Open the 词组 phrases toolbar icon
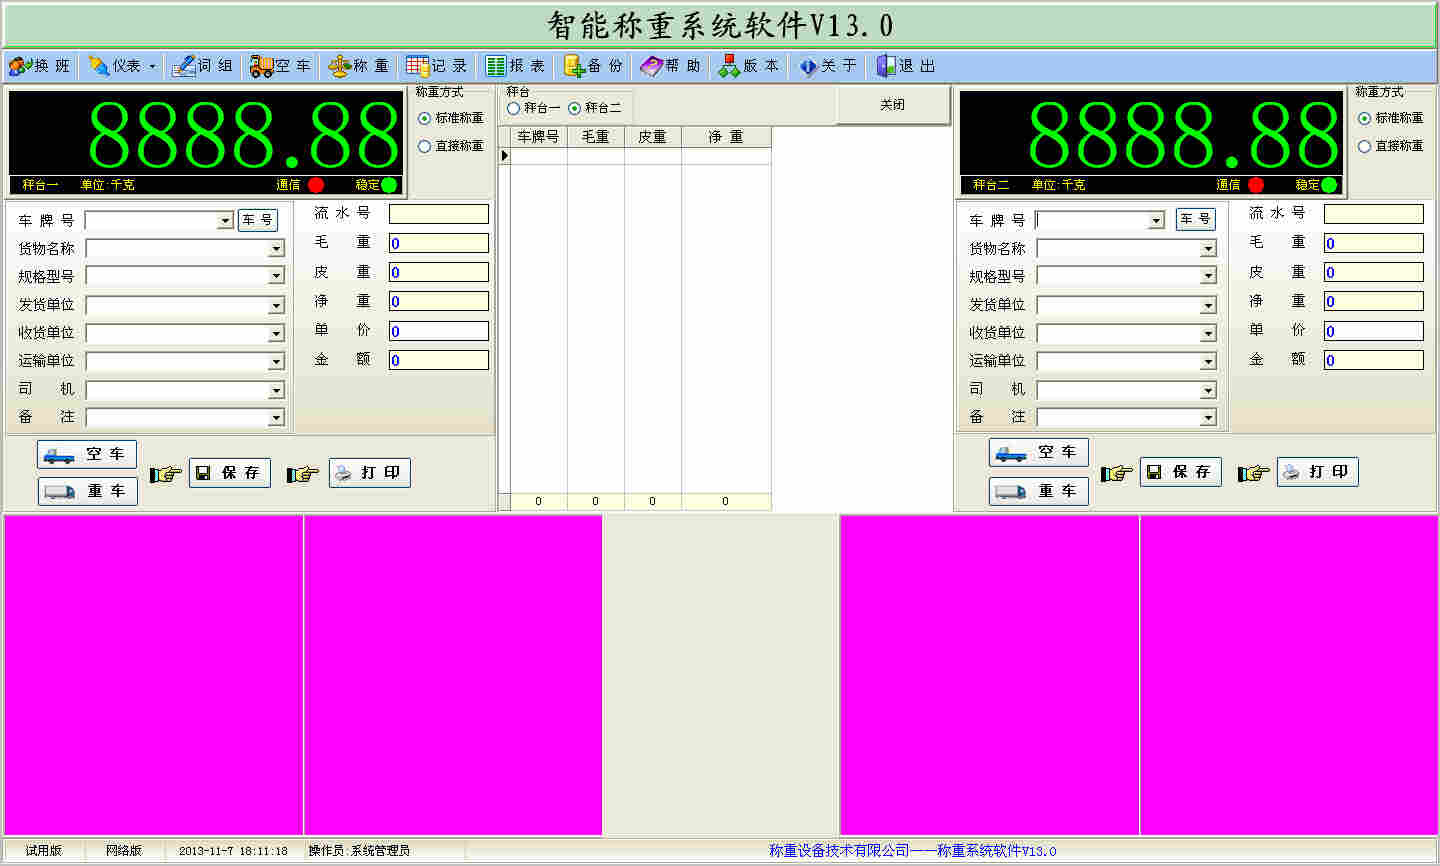Screen dimensions: 1440x866 click(x=183, y=66)
